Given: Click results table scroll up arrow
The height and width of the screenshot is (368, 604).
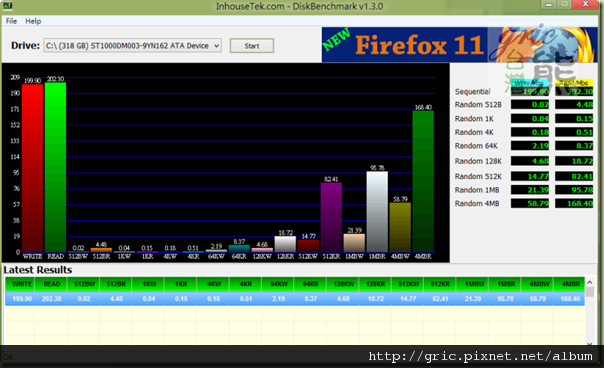Looking at the screenshot, I should click(x=590, y=282).
